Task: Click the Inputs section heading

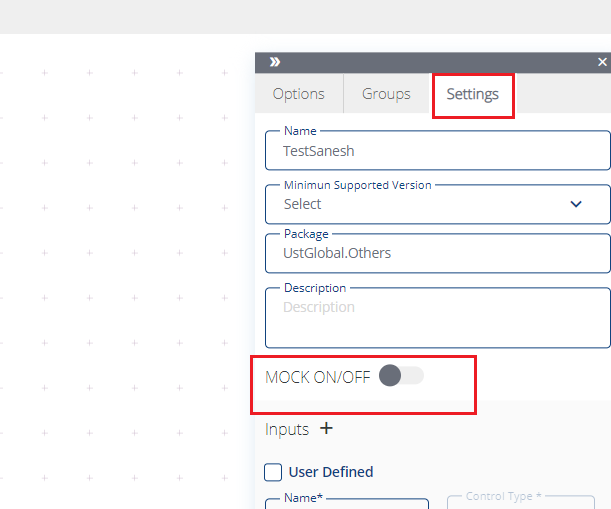Action: tap(287, 429)
